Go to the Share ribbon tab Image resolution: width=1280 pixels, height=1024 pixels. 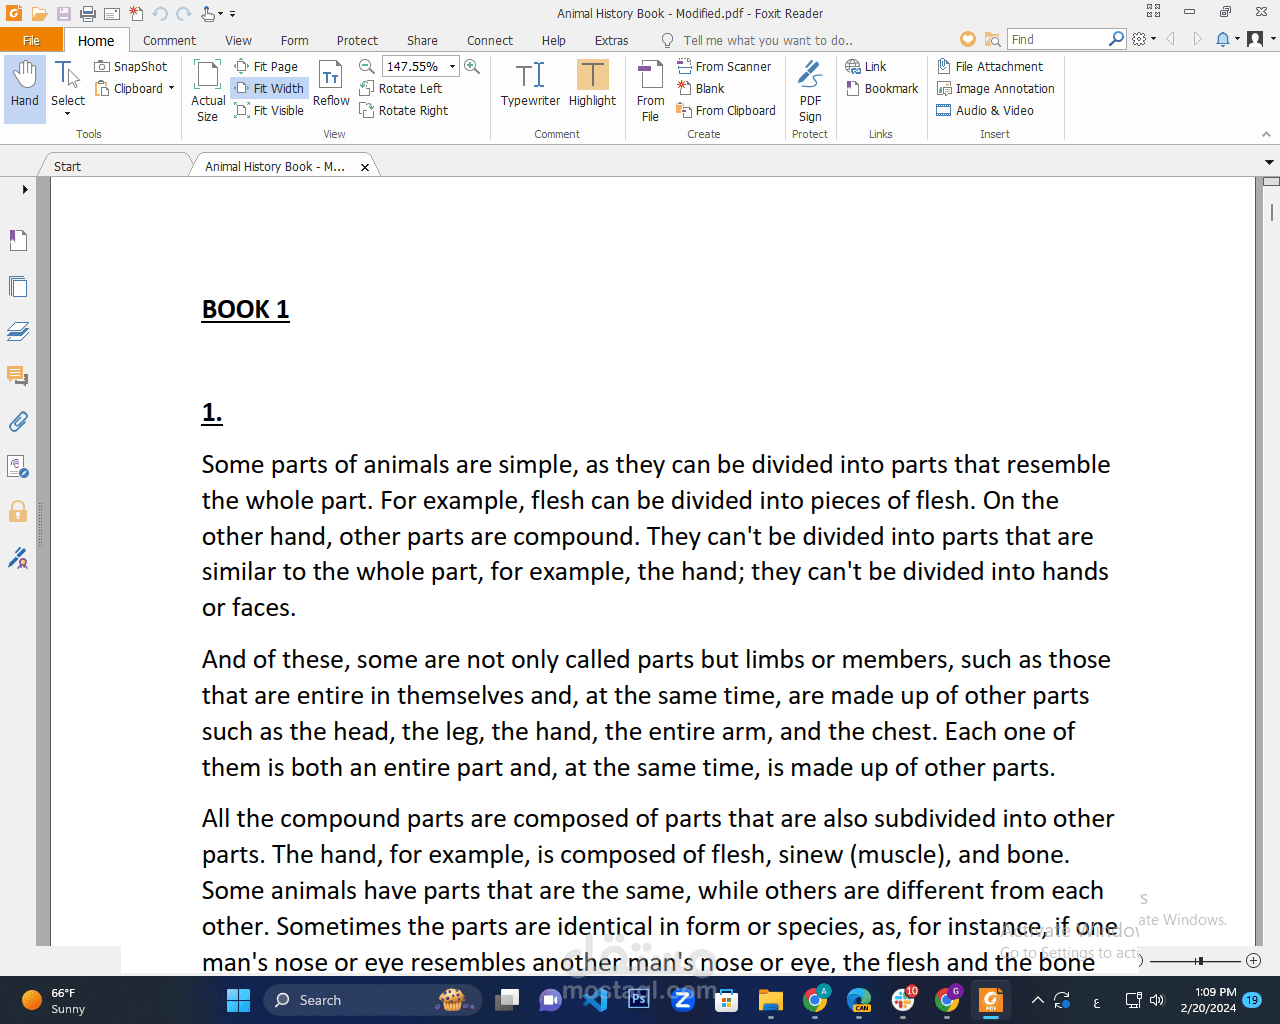pyautogui.click(x=422, y=40)
